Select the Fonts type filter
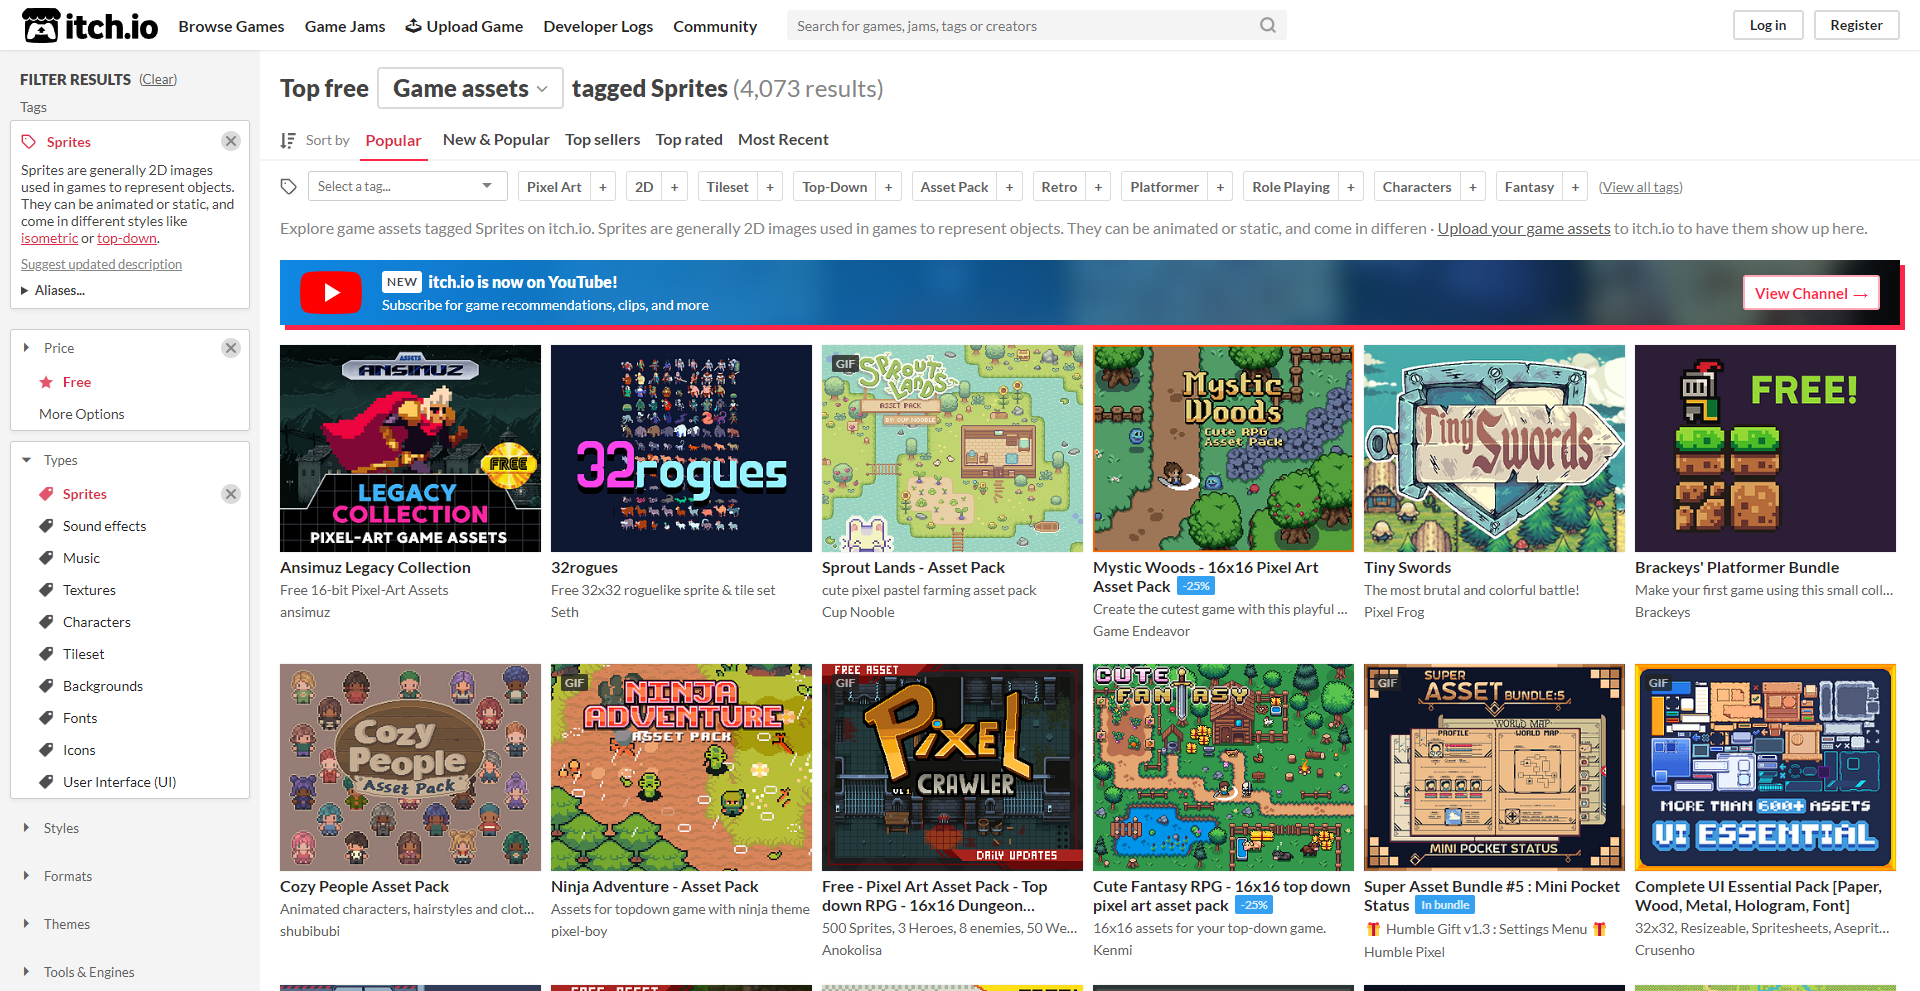This screenshot has height=991, width=1920. pyautogui.click(x=80, y=718)
